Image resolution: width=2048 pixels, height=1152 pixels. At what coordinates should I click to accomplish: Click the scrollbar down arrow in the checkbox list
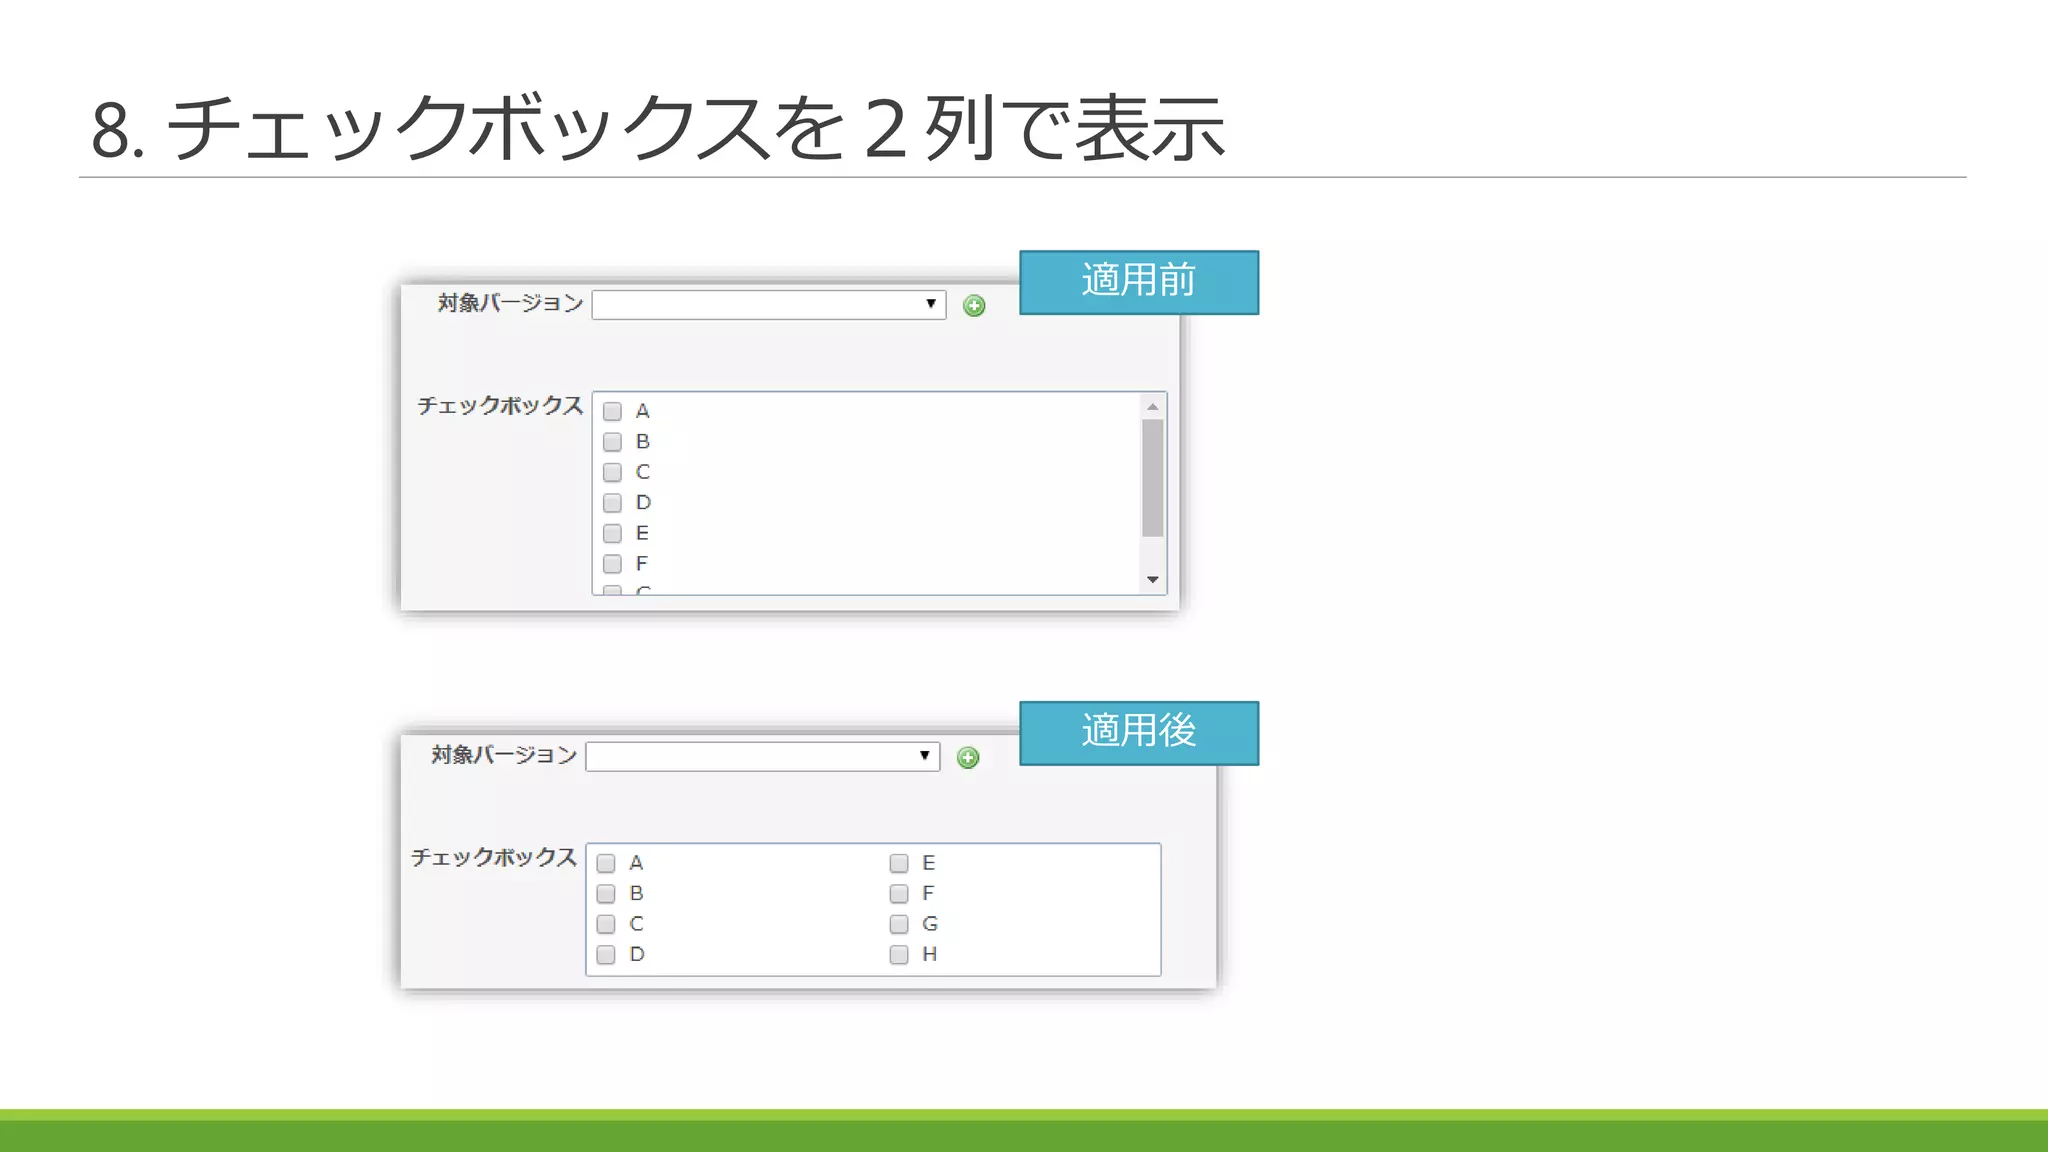(1153, 580)
